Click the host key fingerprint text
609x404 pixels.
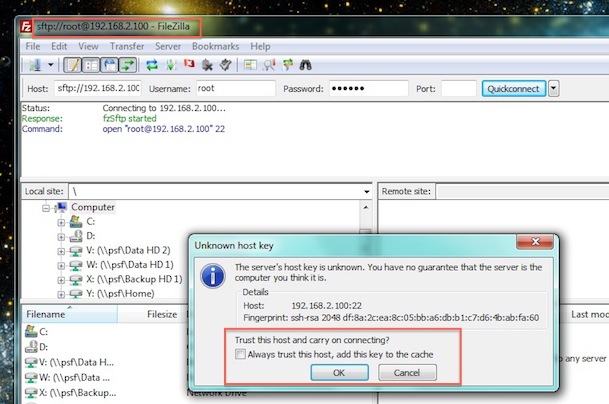(x=391, y=317)
